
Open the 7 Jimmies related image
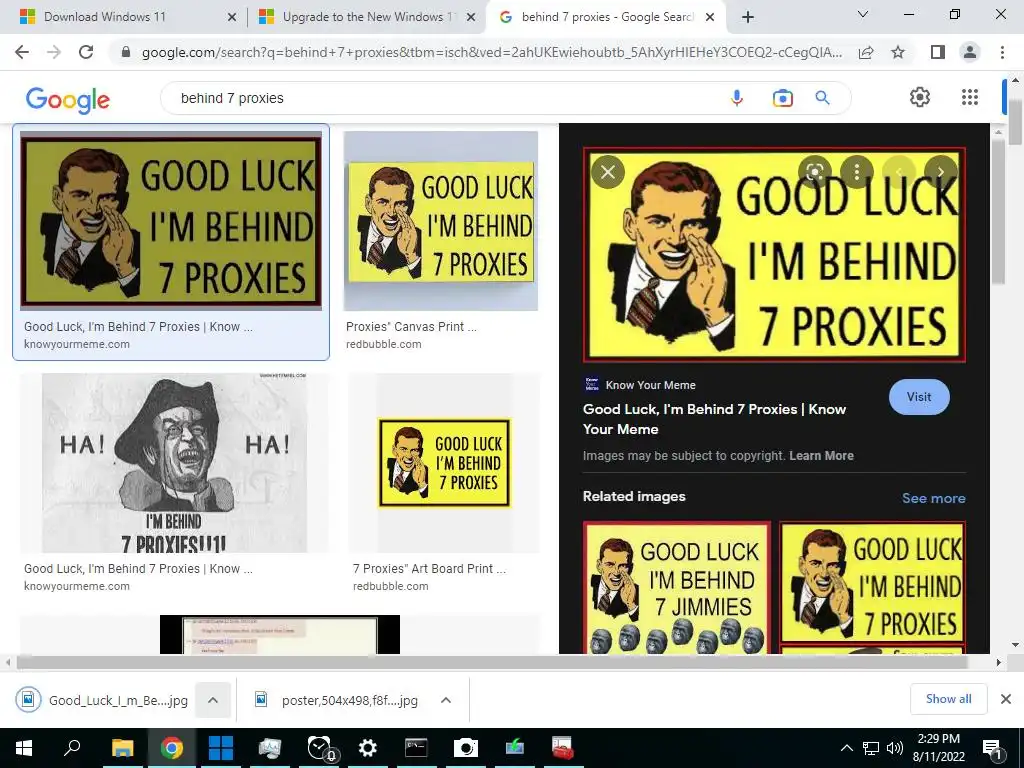point(677,587)
